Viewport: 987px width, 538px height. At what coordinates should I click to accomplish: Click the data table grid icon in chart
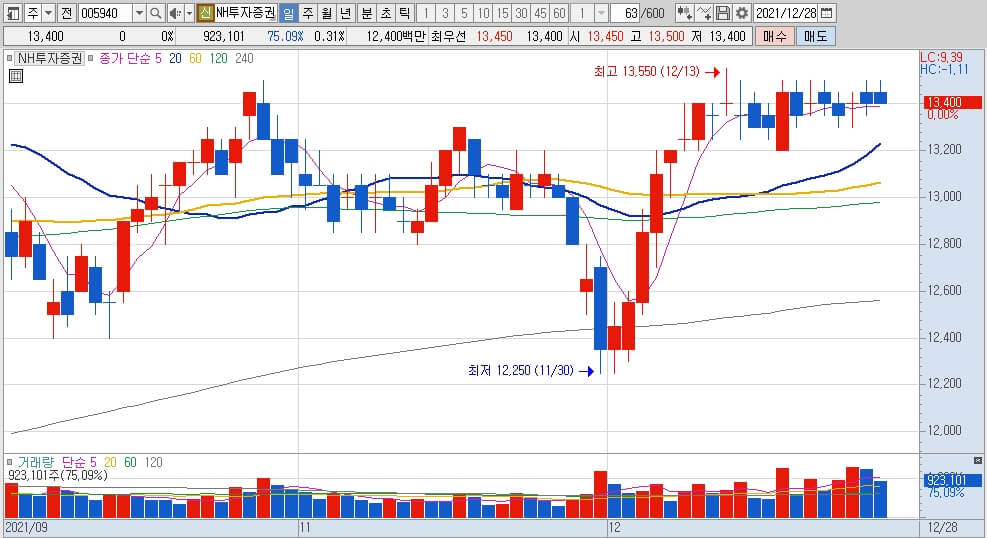16,77
